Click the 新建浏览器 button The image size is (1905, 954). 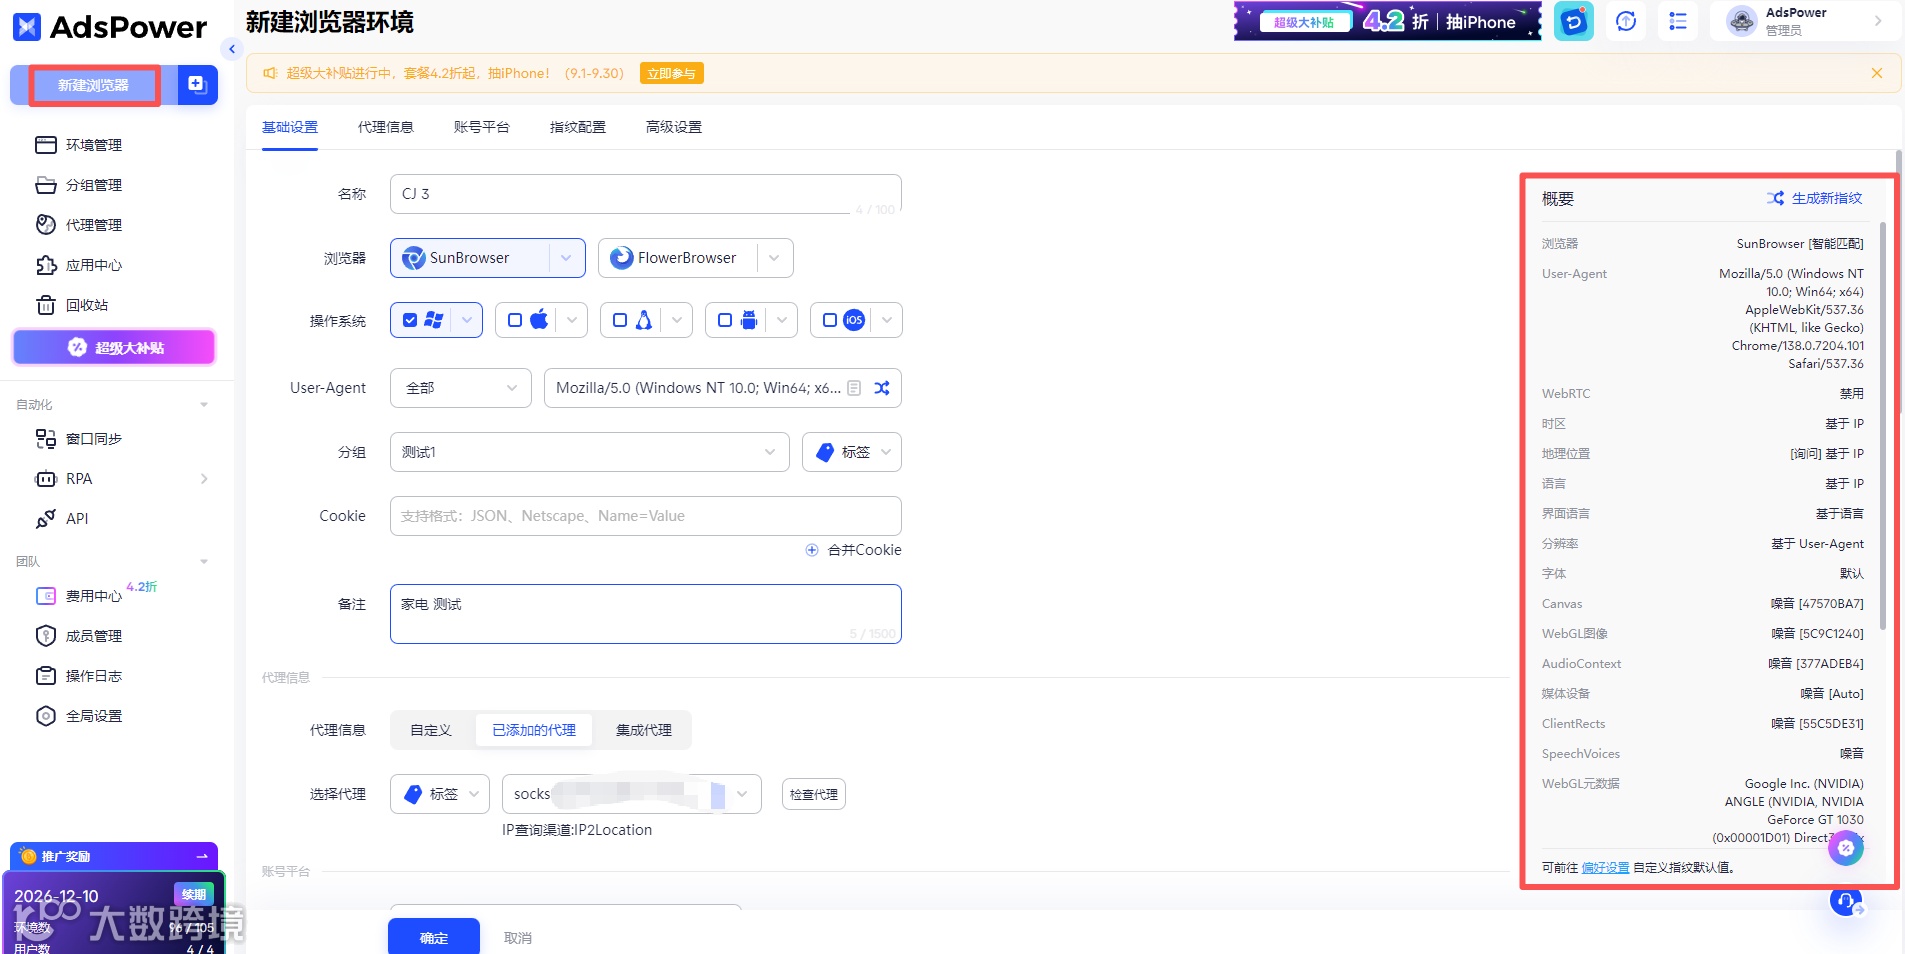(x=94, y=85)
